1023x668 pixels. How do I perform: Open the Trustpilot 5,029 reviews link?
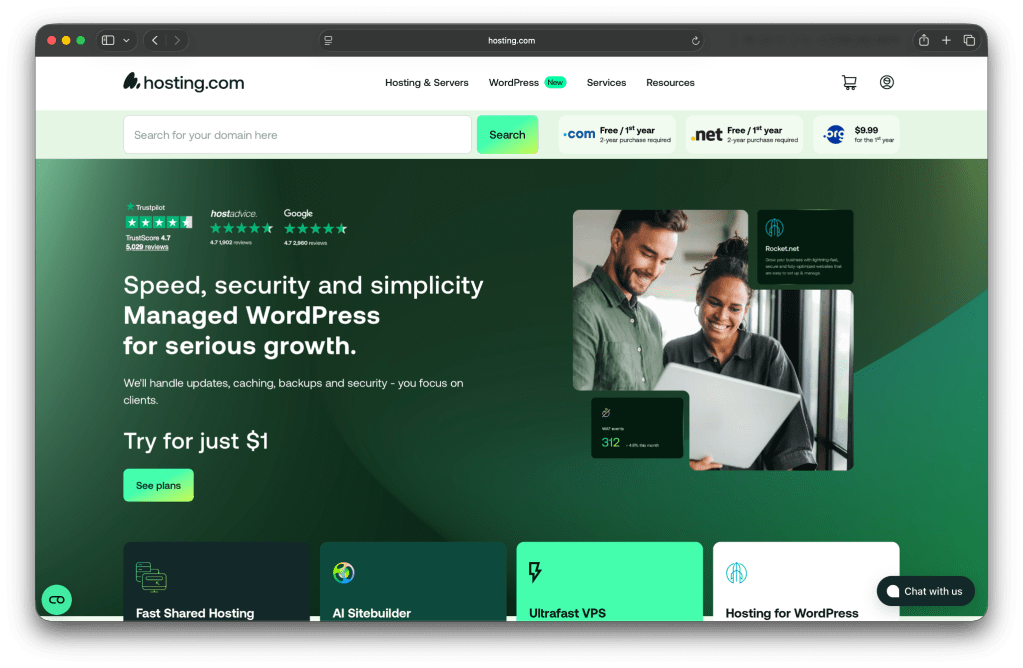(x=147, y=247)
